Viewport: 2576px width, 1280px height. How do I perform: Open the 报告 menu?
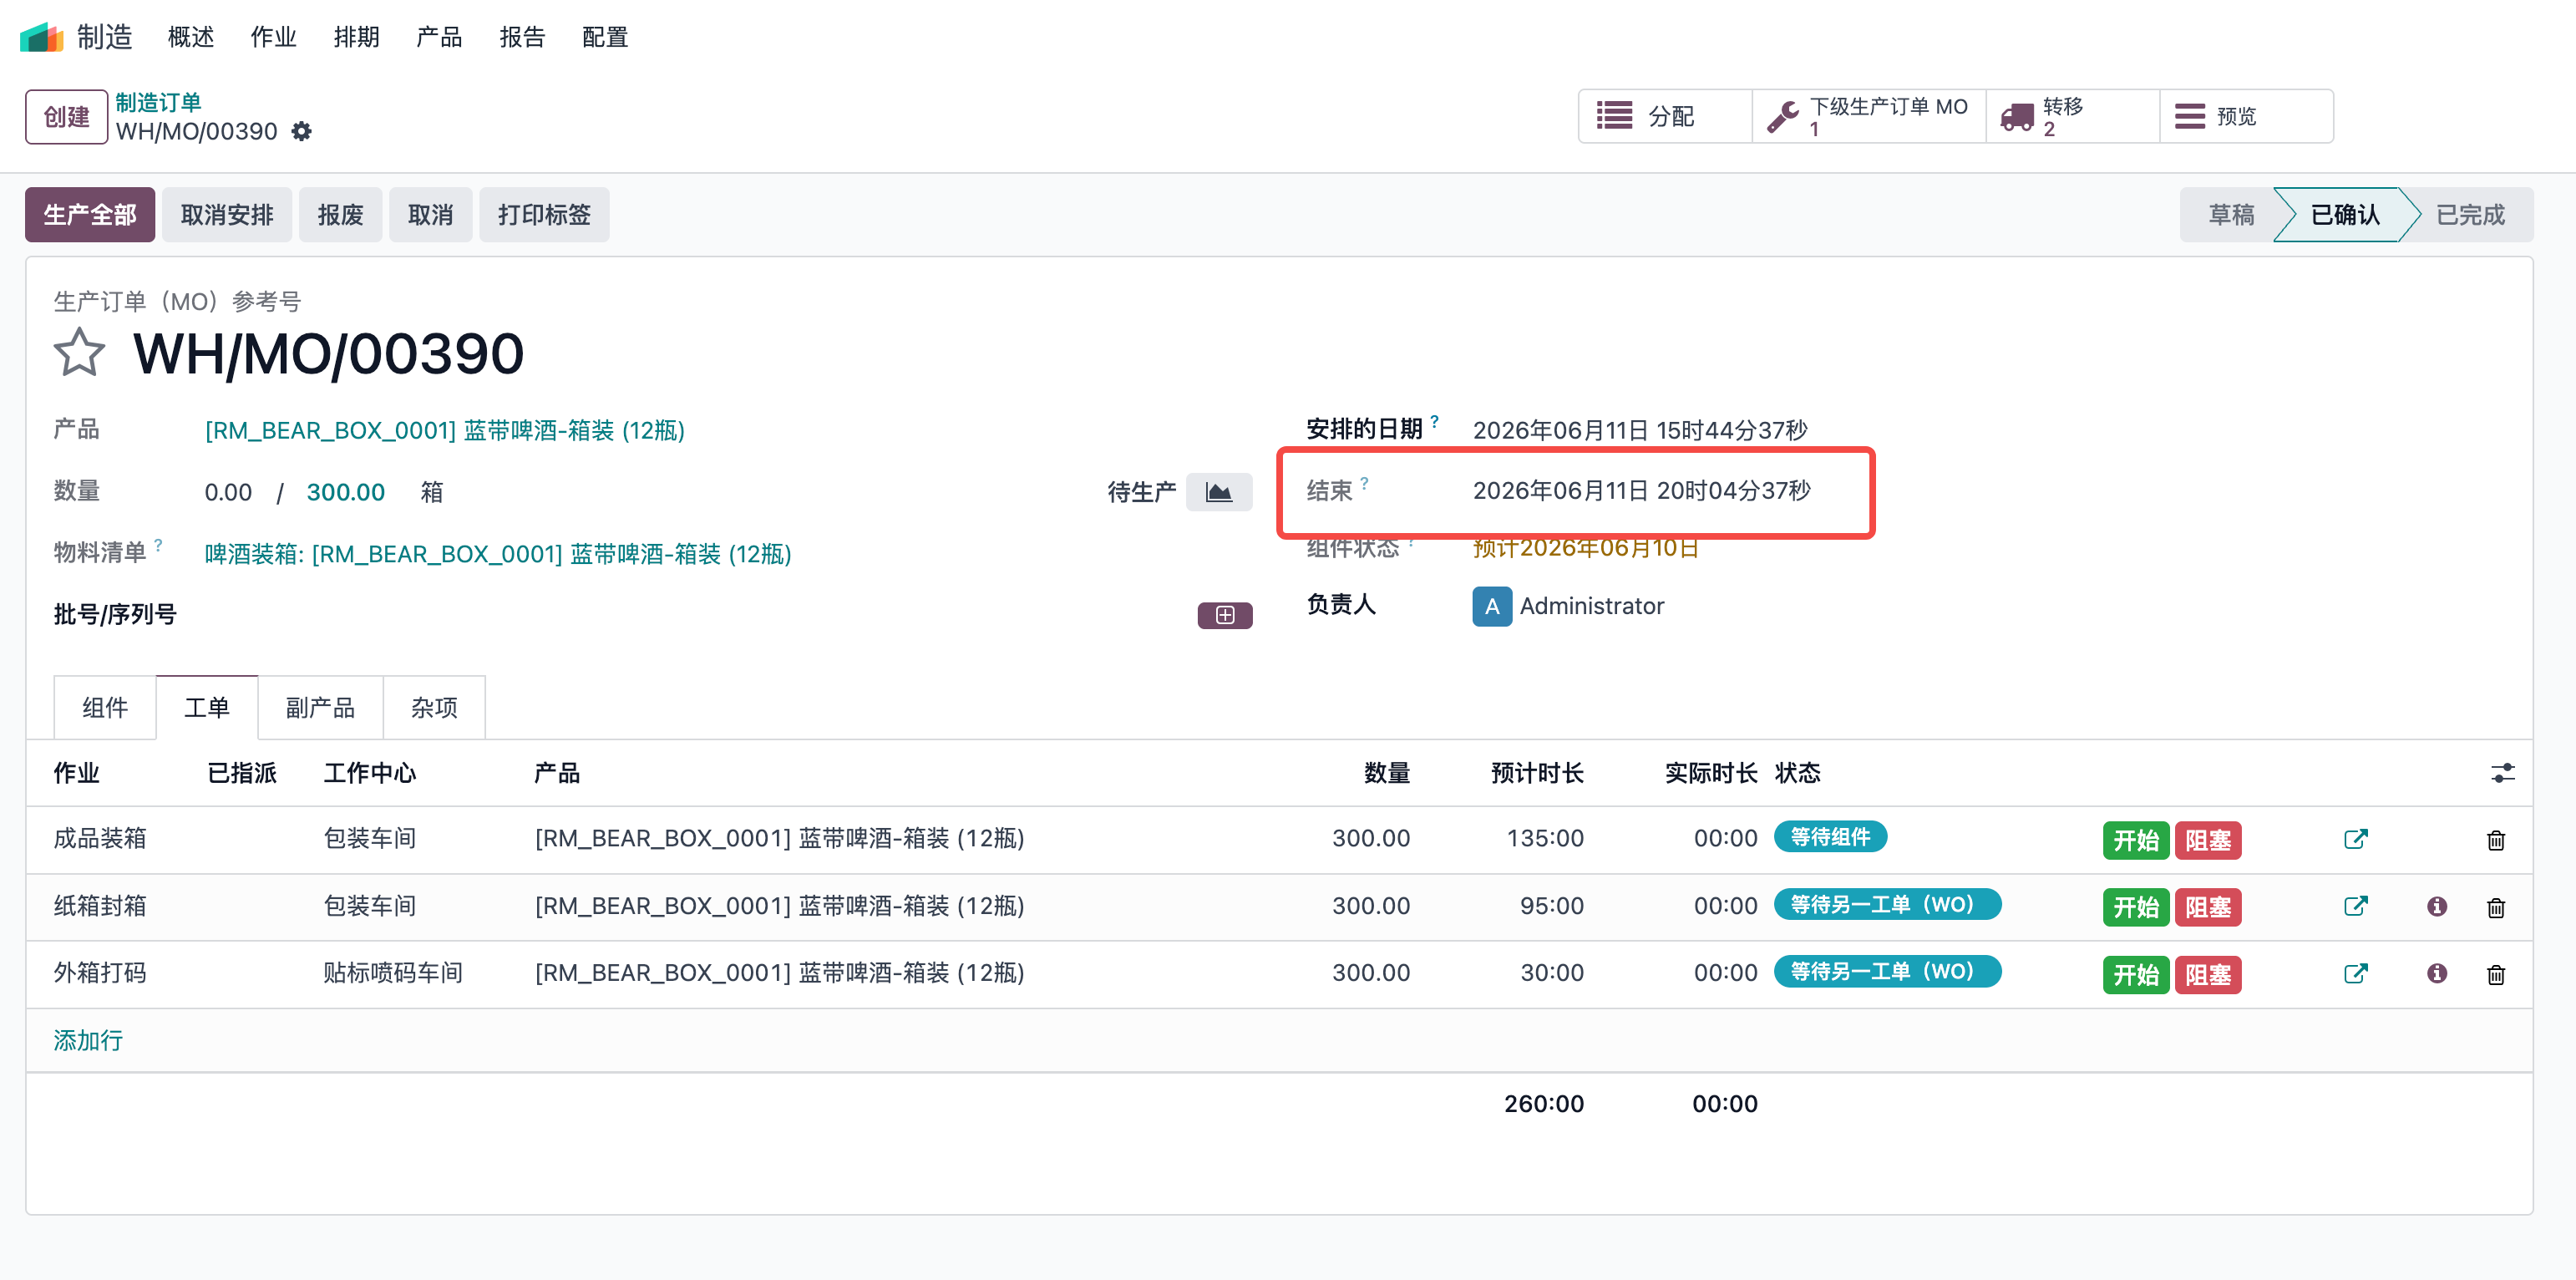tap(523, 37)
